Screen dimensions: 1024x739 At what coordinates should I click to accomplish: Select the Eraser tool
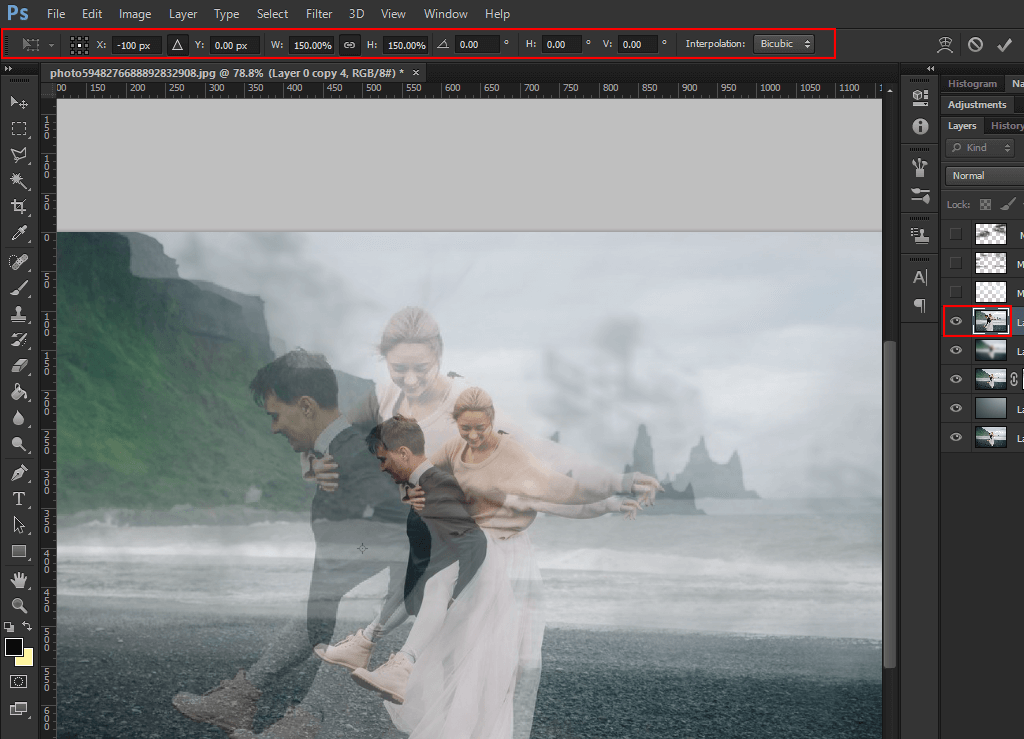coord(19,366)
